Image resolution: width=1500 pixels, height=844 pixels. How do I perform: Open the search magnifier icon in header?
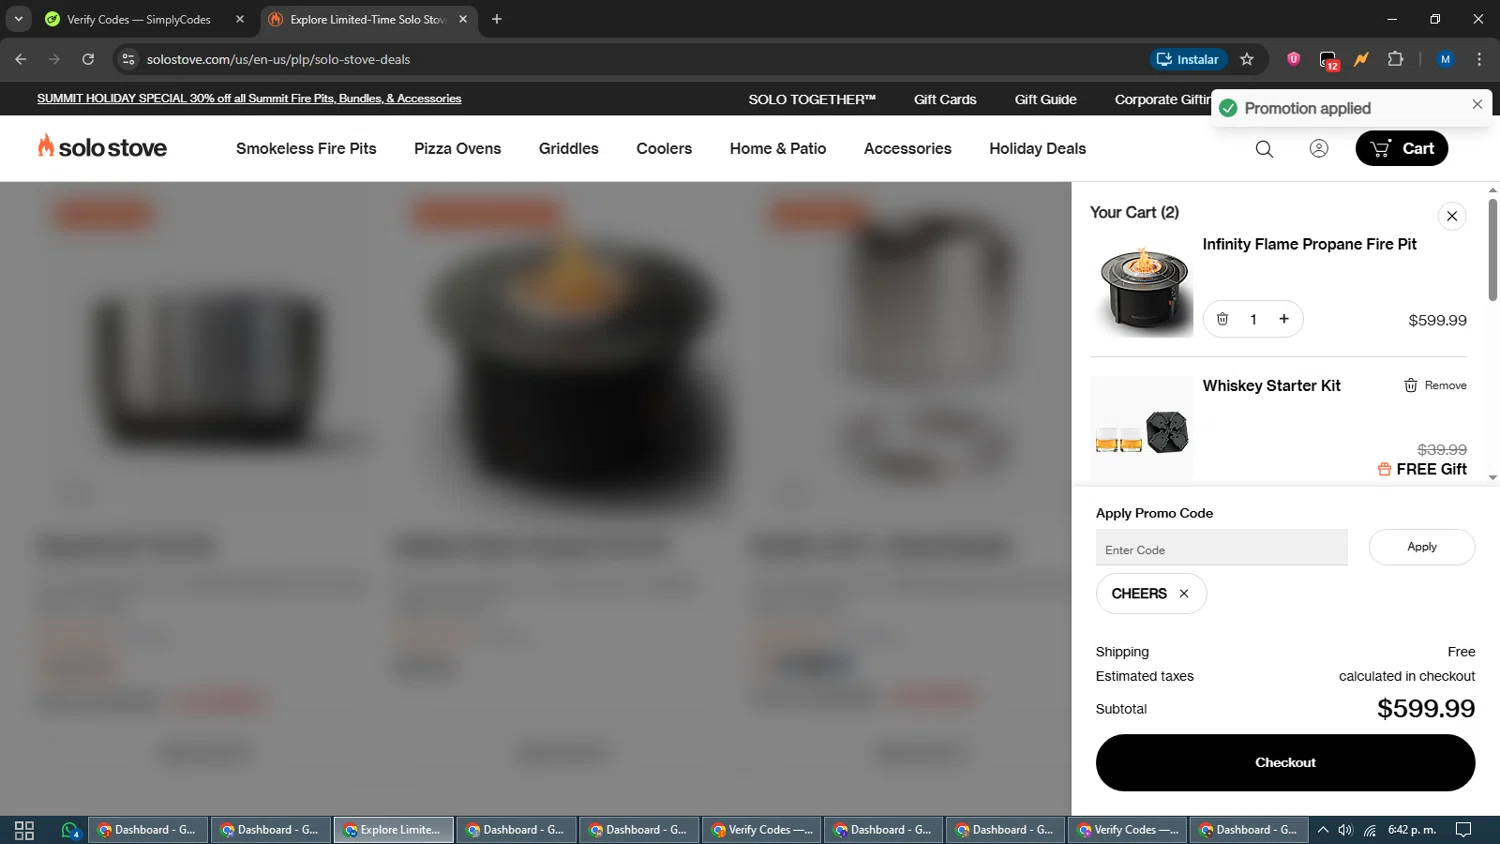point(1264,149)
